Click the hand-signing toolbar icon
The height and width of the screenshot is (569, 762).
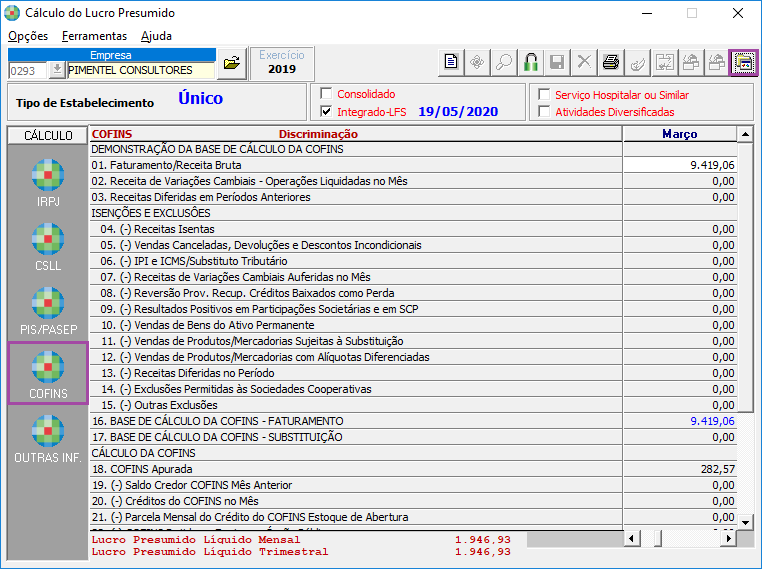(637, 62)
